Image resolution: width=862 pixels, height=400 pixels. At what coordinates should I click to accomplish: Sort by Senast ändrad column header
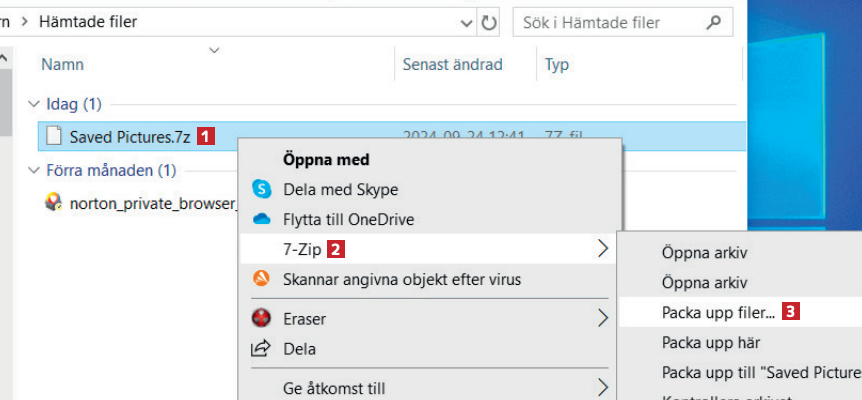[x=452, y=65]
